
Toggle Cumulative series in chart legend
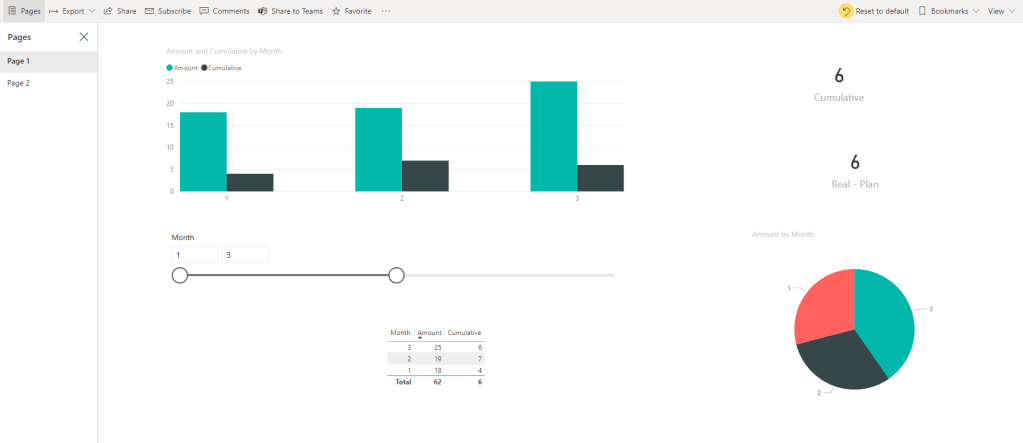coord(222,68)
